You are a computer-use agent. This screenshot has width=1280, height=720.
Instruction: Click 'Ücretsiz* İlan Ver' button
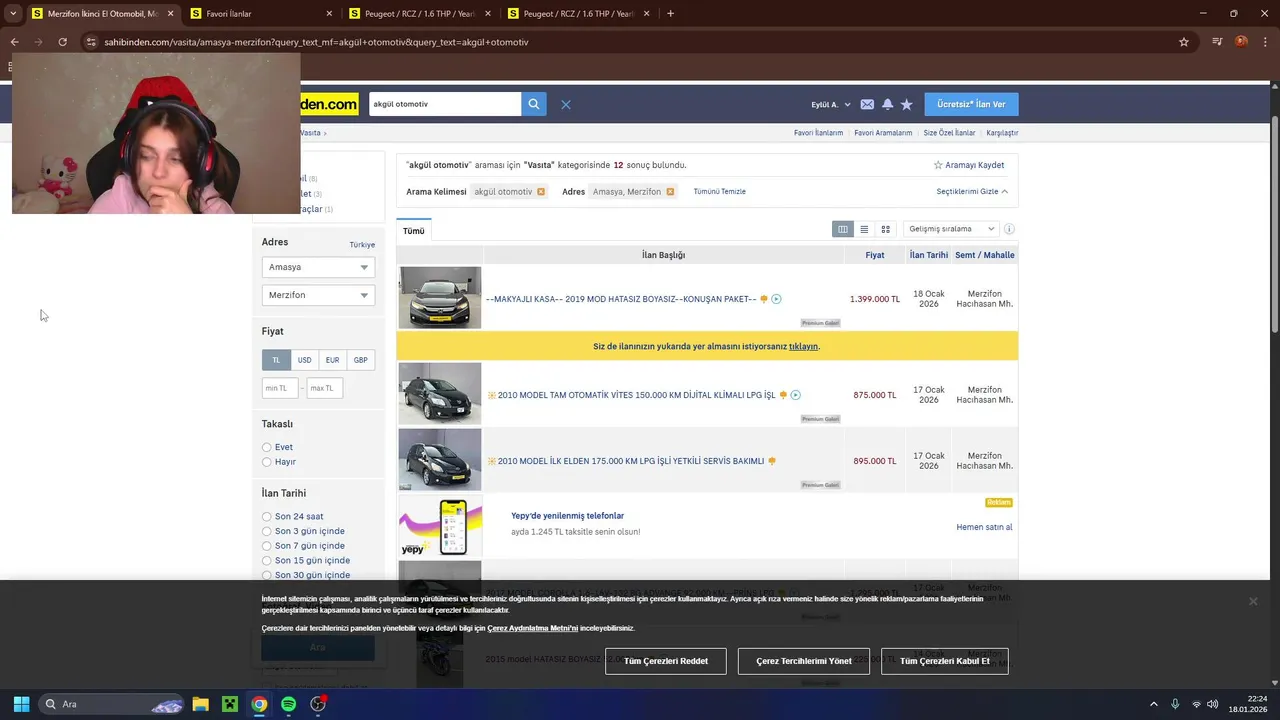pyautogui.click(x=971, y=104)
